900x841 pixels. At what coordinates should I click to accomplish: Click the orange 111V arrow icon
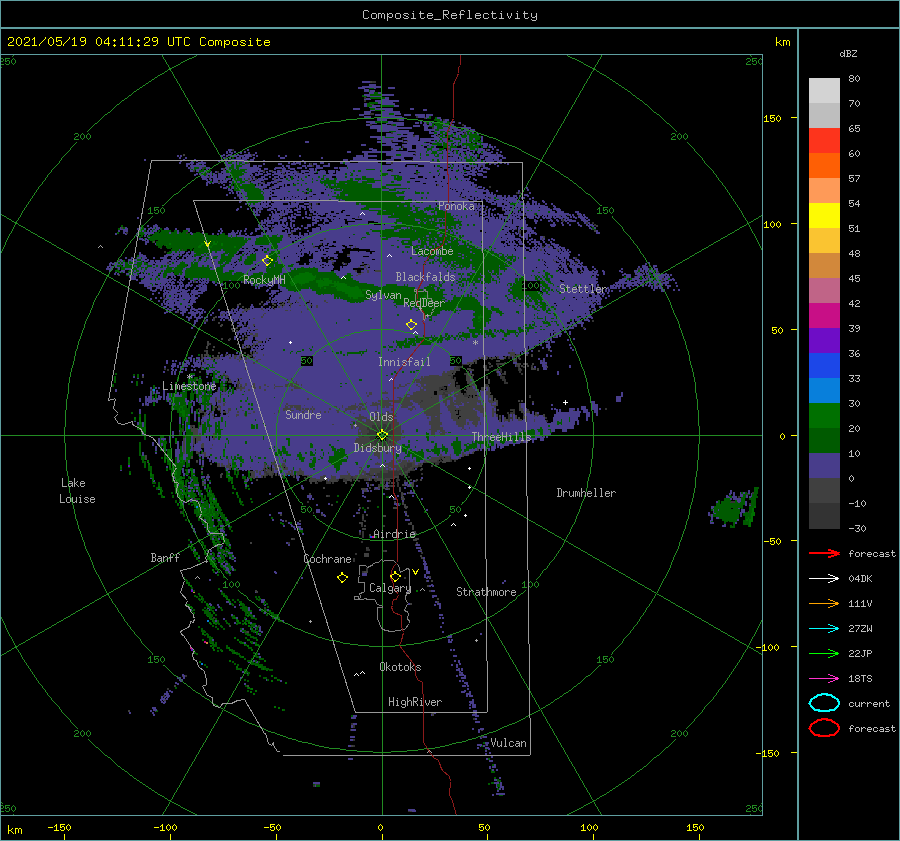click(x=824, y=603)
